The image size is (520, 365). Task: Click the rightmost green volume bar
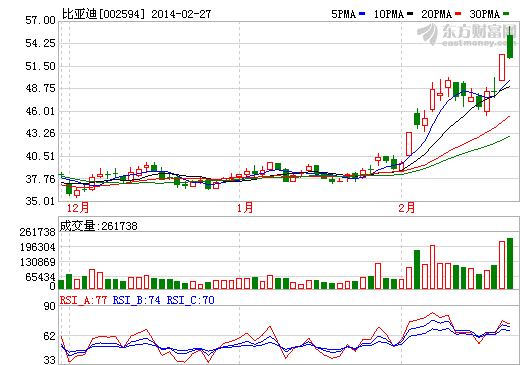(x=510, y=263)
